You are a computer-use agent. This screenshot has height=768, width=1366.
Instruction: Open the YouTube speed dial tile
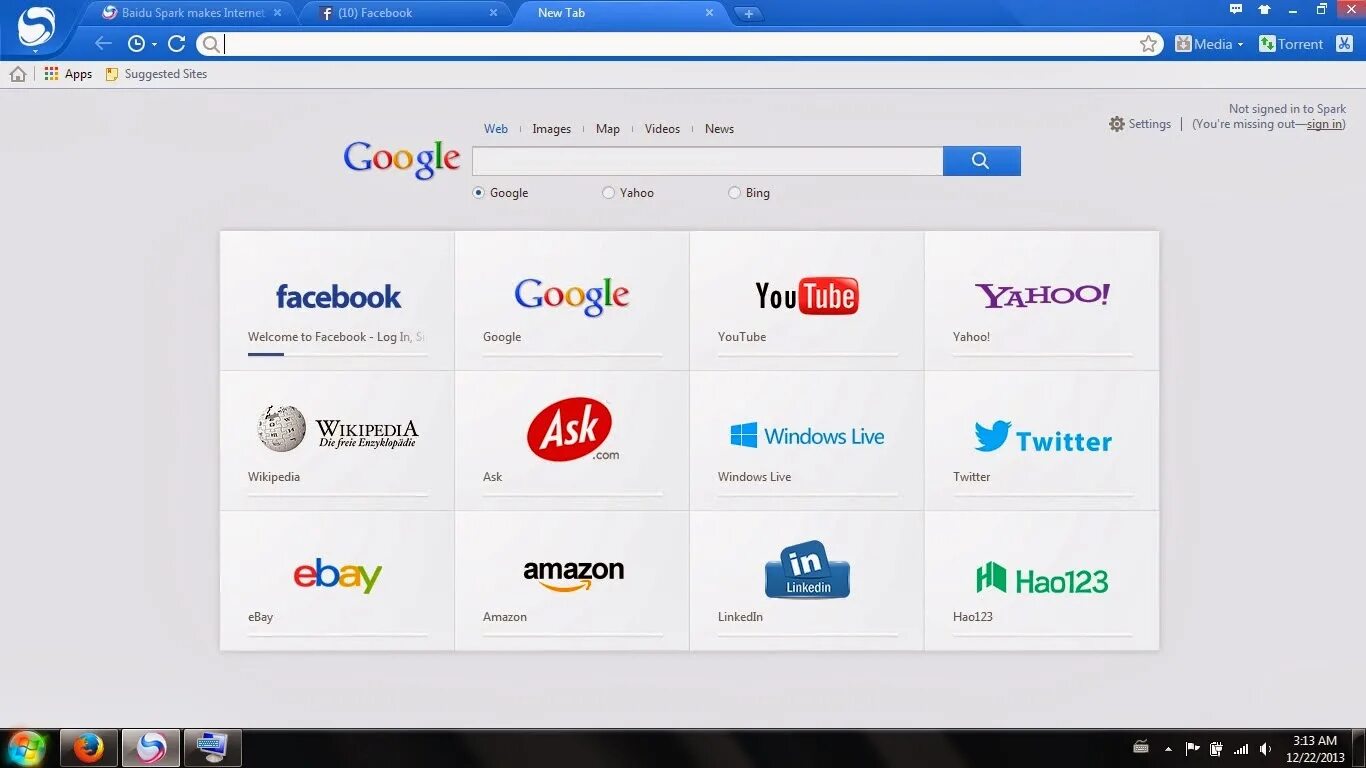(x=807, y=301)
